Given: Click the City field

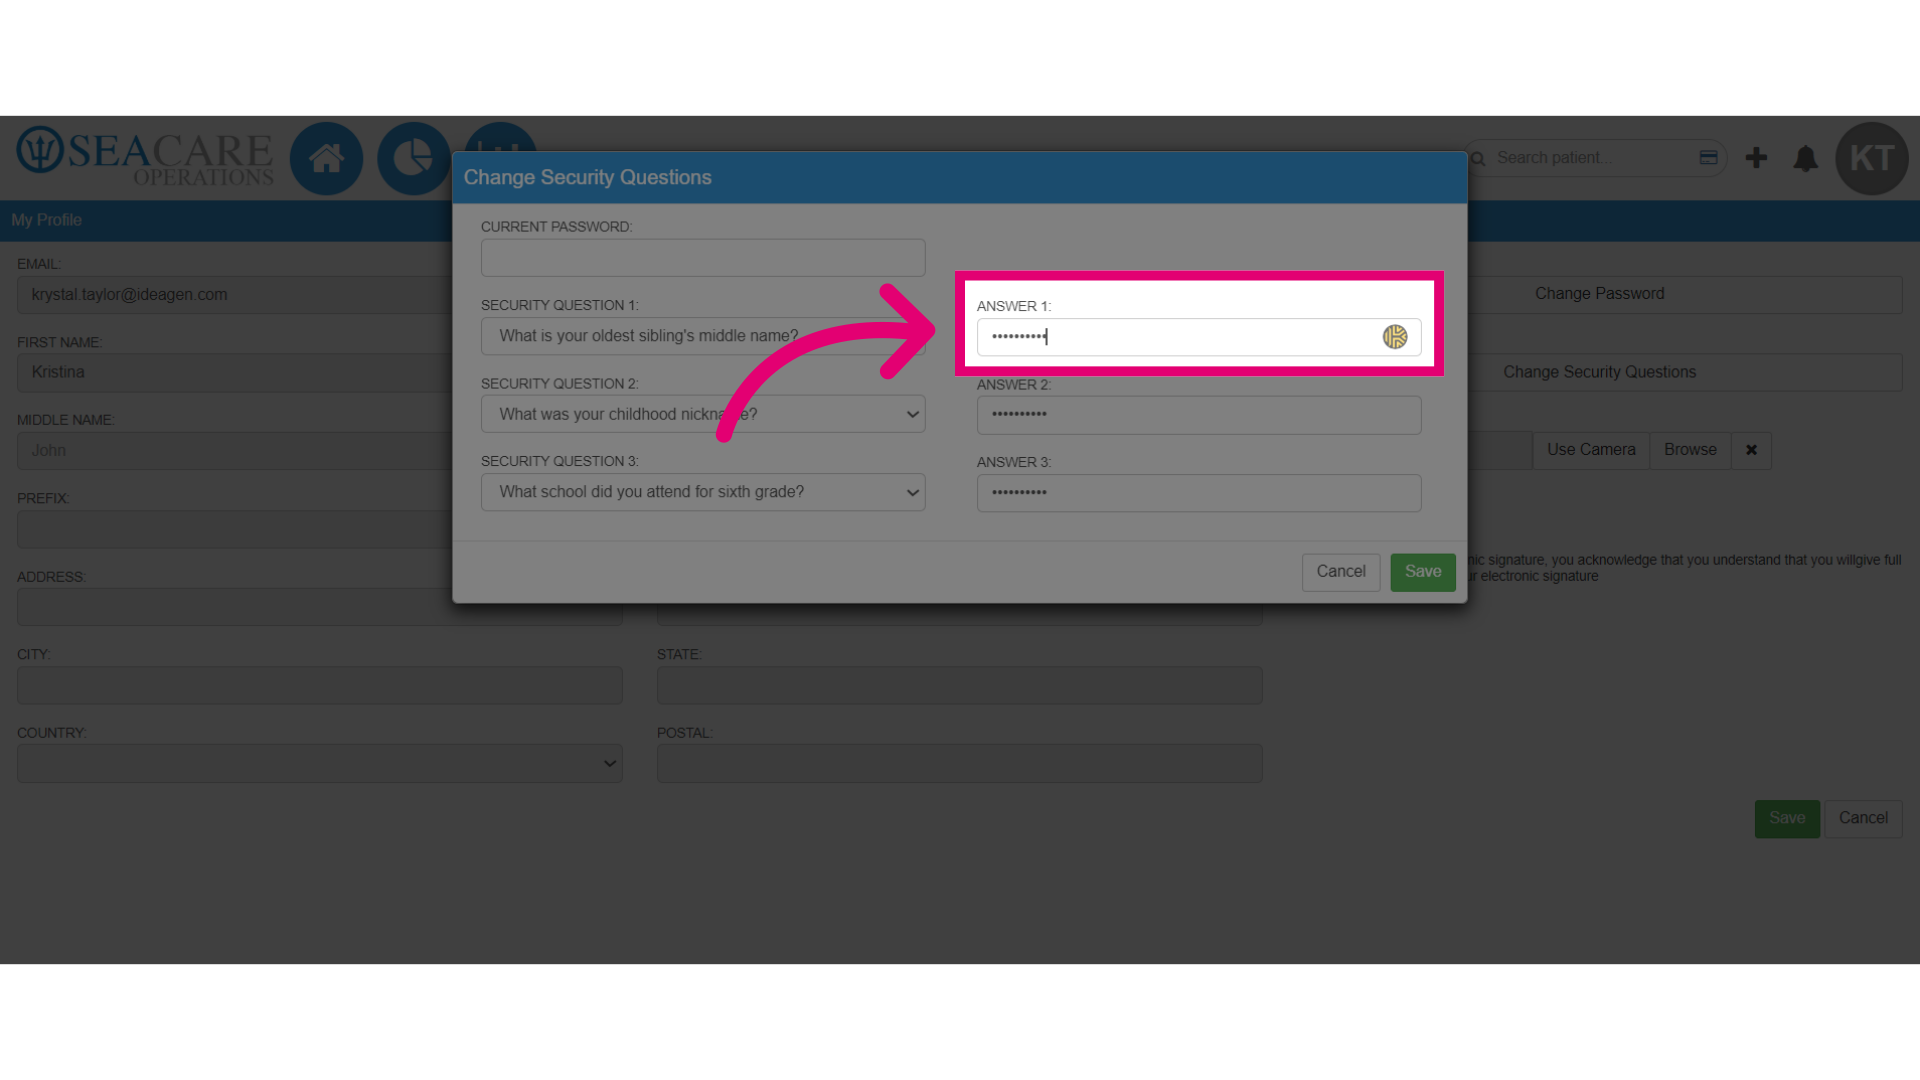Looking at the screenshot, I should 320,685.
